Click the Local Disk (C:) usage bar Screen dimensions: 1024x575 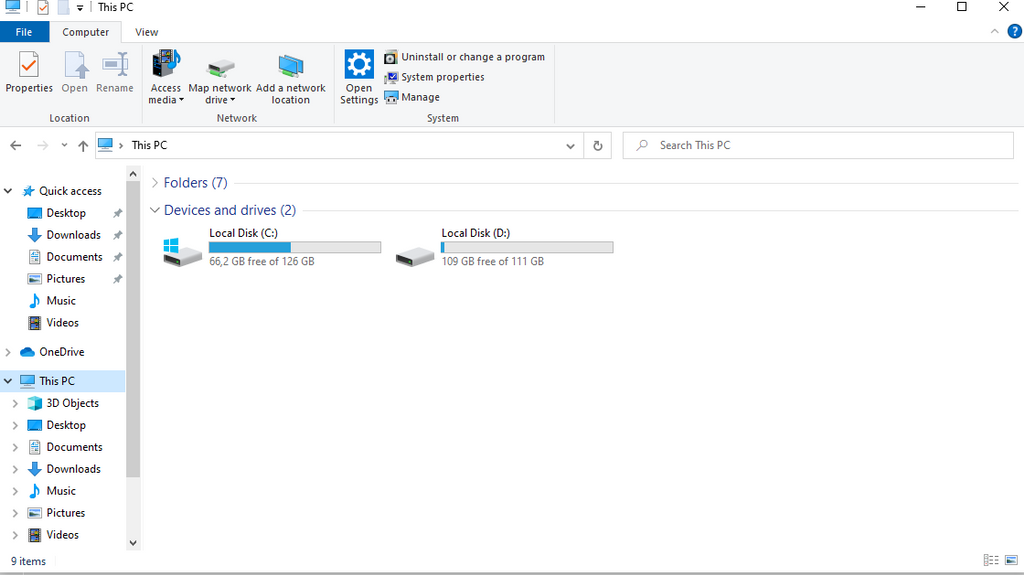tap(295, 247)
